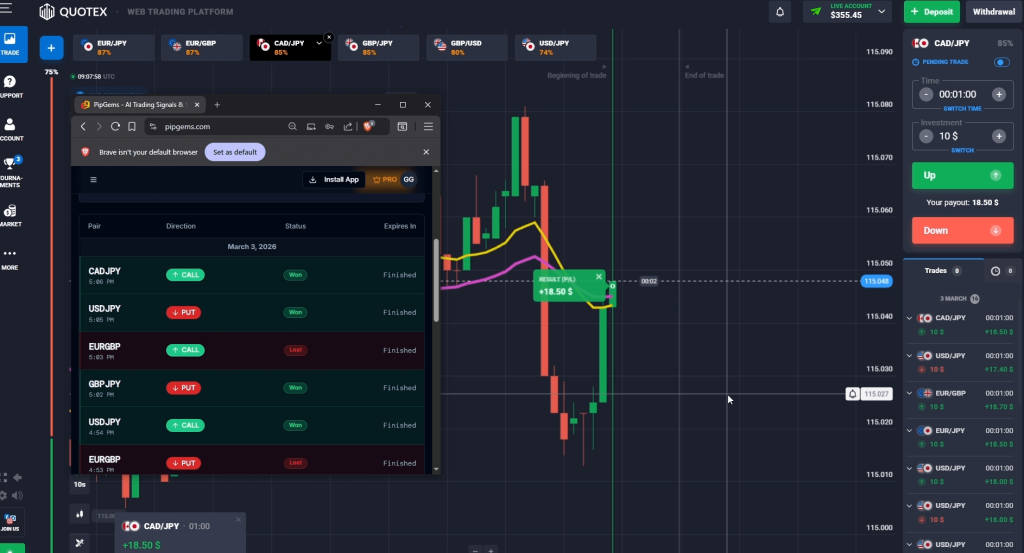Open the PipGems site hamburger menu

(x=93, y=180)
